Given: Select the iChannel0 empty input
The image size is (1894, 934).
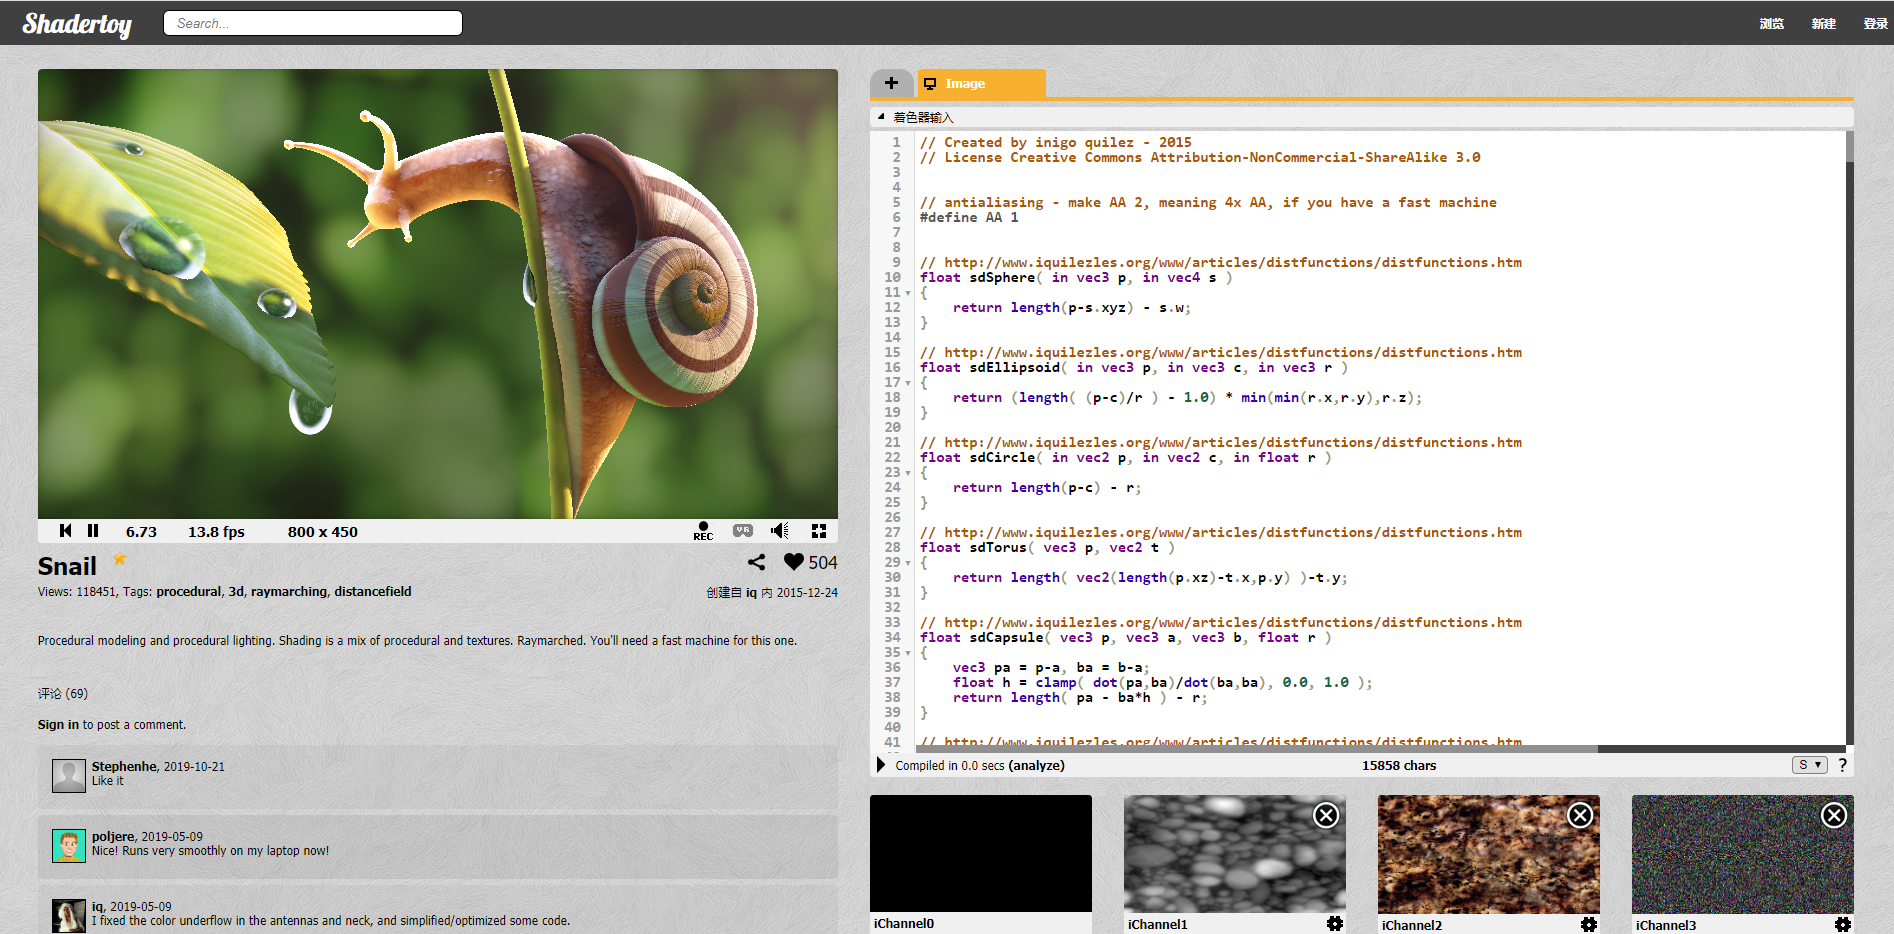Looking at the screenshot, I should (981, 853).
